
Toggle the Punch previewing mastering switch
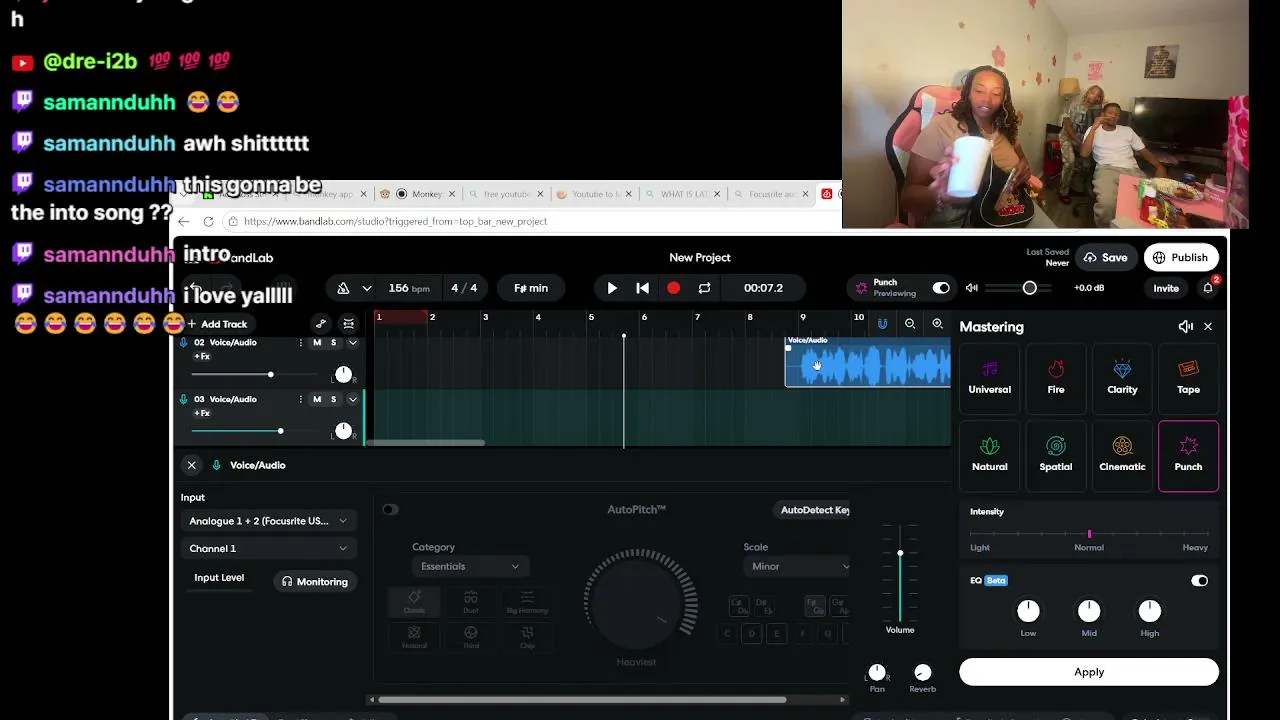941,288
